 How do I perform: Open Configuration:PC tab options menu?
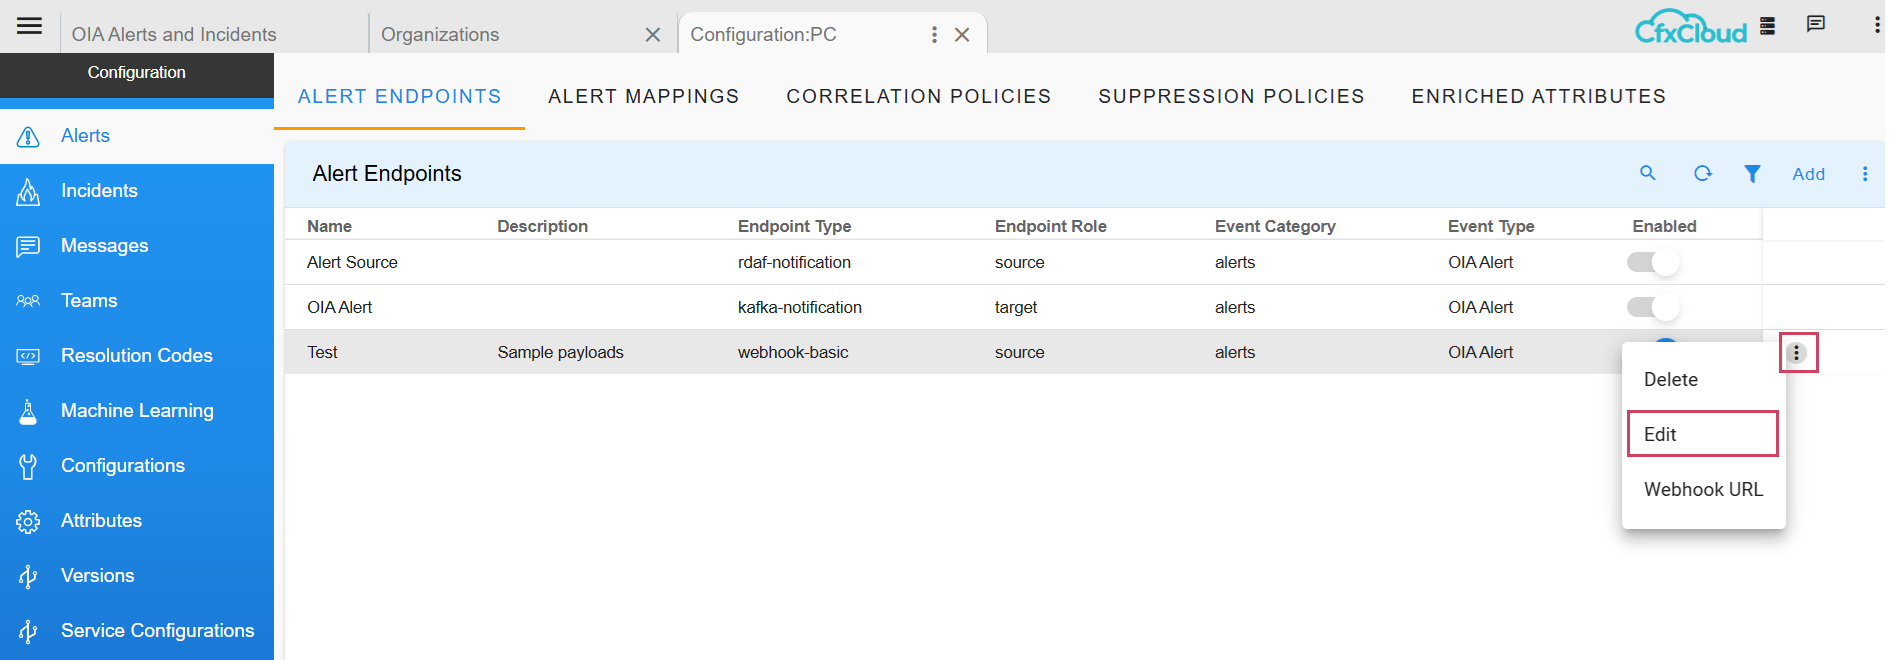pos(934,35)
